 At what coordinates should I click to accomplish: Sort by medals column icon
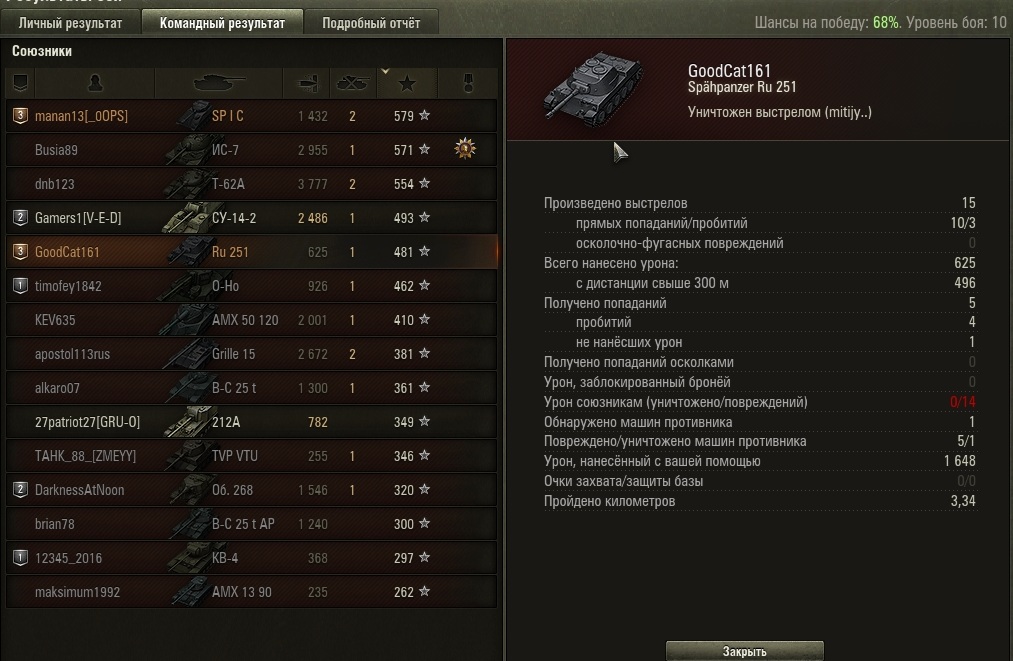pos(468,83)
